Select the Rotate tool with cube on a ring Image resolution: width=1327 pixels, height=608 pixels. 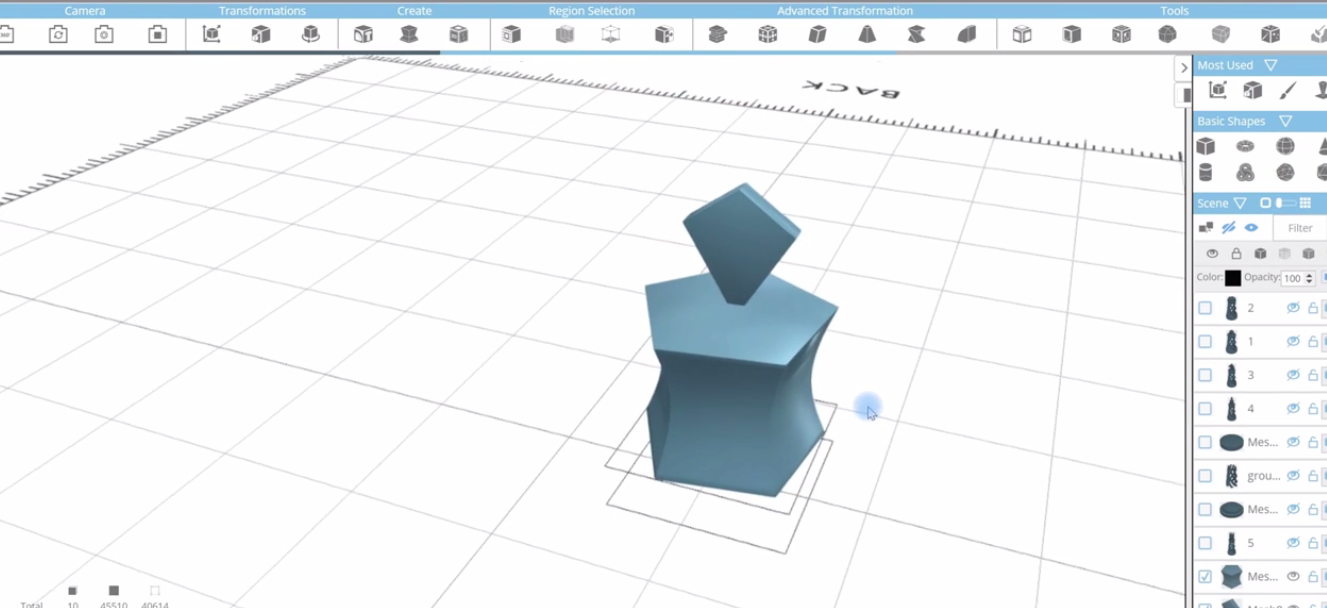point(311,35)
